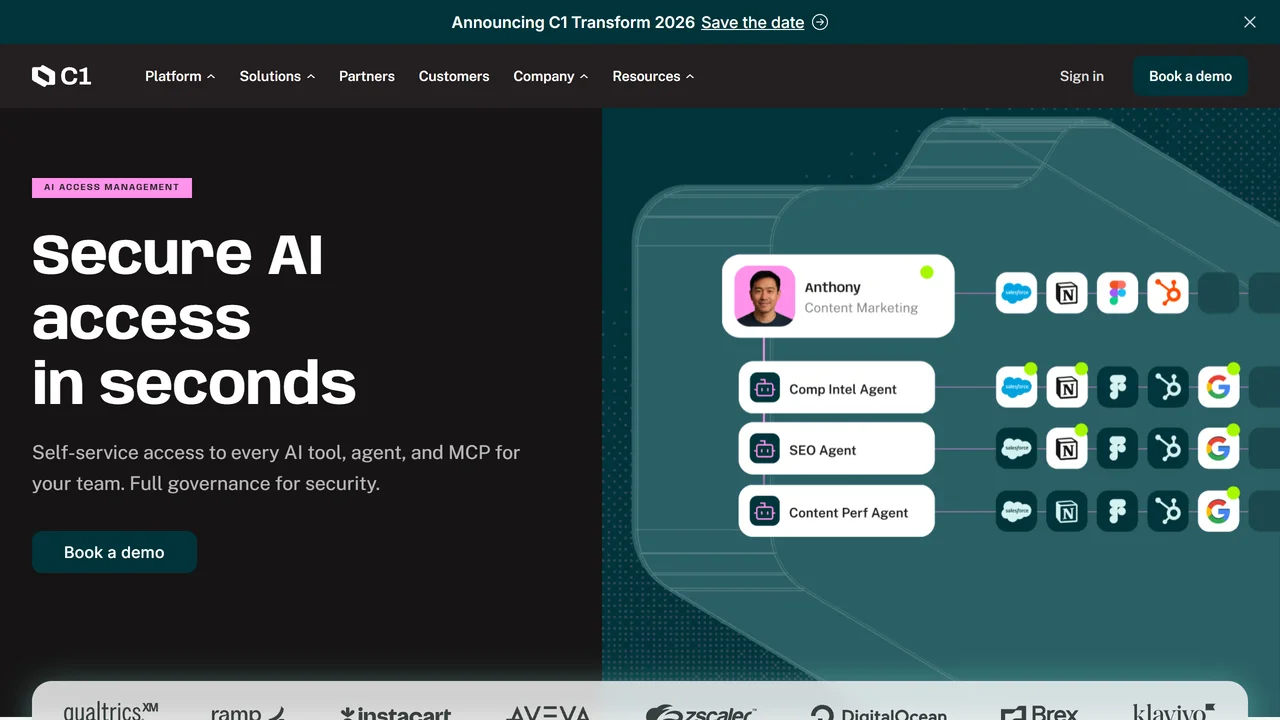Follow the Save the date link
The height and width of the screenshot is (720, 1280).
[x=753, y=22]
